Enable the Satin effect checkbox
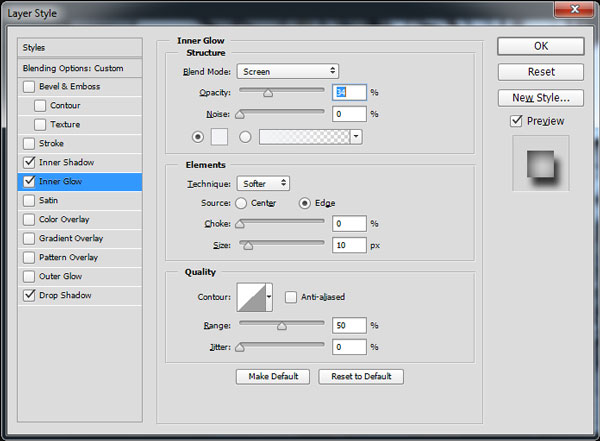Screen dimensions: 600x441 29,200
